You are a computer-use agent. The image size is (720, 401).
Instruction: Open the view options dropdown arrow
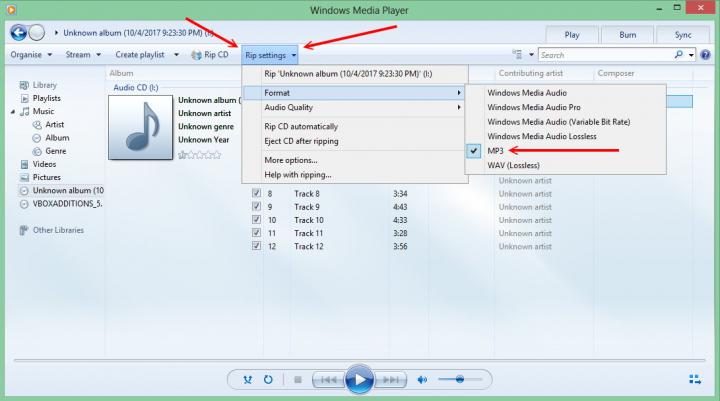(531, 55)
